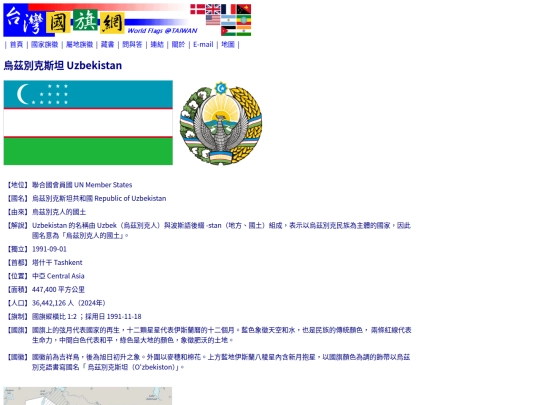This screenshot has height=405, width=540.
Task: Click the 【由來】 label
Action: point(17,212)
